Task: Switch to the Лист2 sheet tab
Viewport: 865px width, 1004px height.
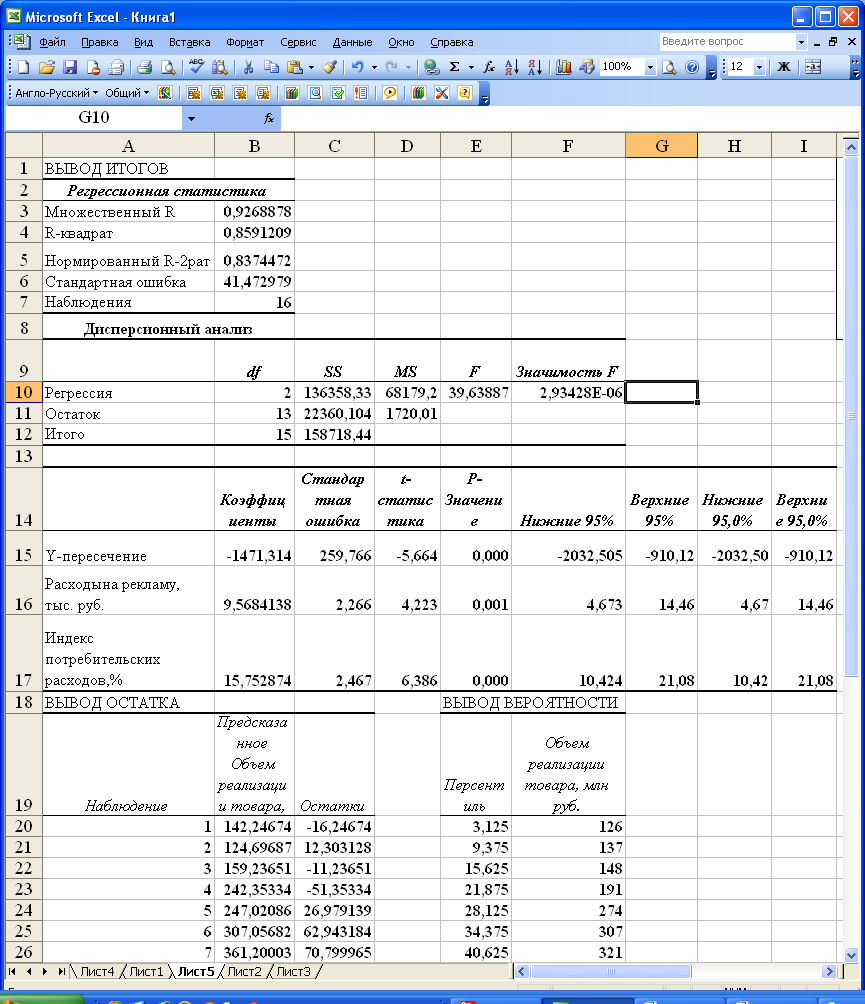Action: point(245,971)
